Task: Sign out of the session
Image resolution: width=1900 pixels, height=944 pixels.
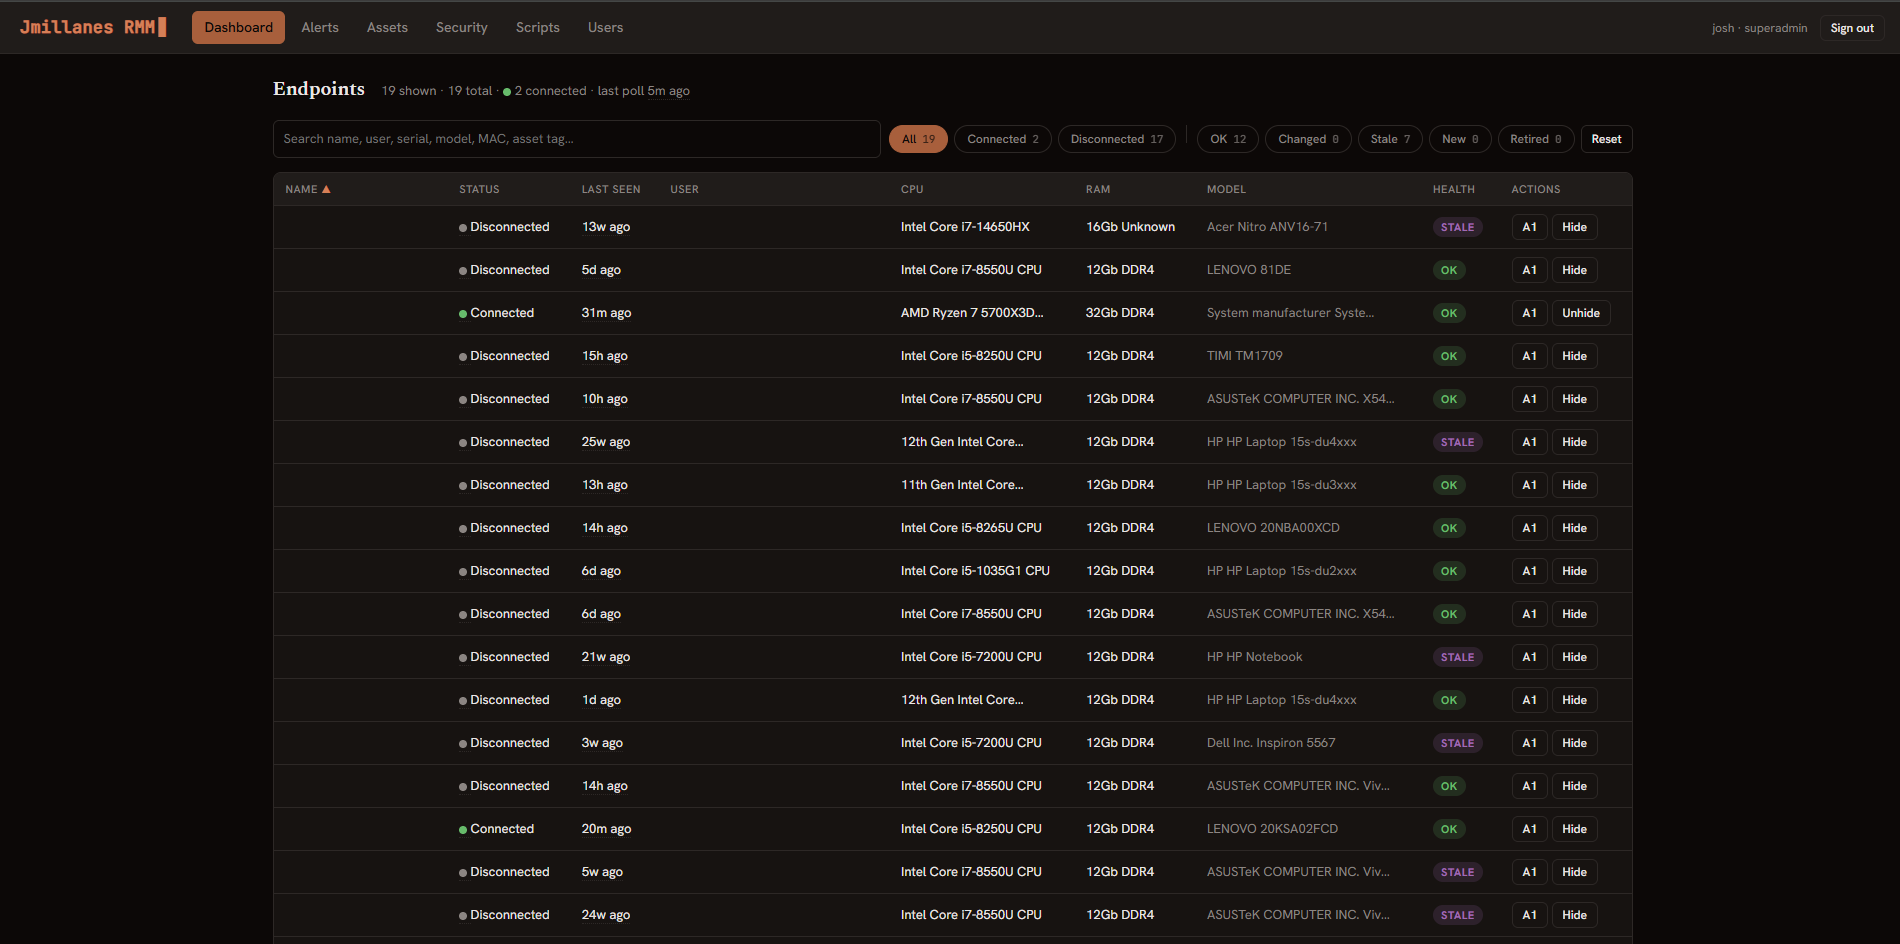Action: pyautogui.click(x=1852, y=28)
